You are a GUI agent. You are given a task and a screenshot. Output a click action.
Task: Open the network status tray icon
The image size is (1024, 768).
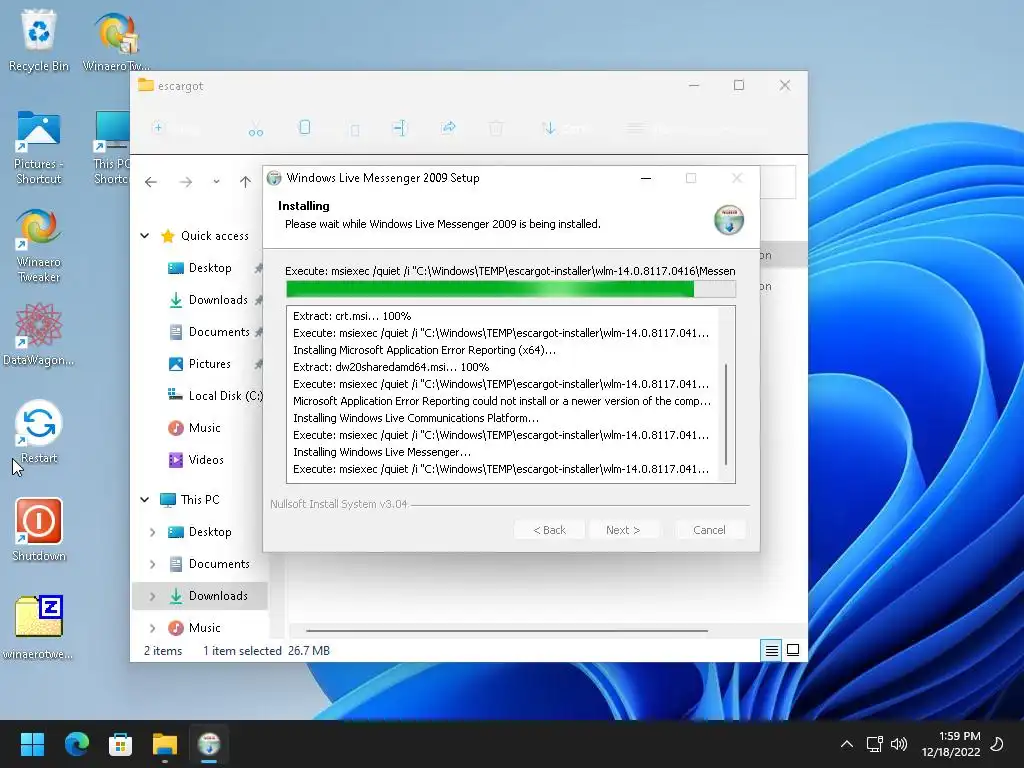point(874,744)
